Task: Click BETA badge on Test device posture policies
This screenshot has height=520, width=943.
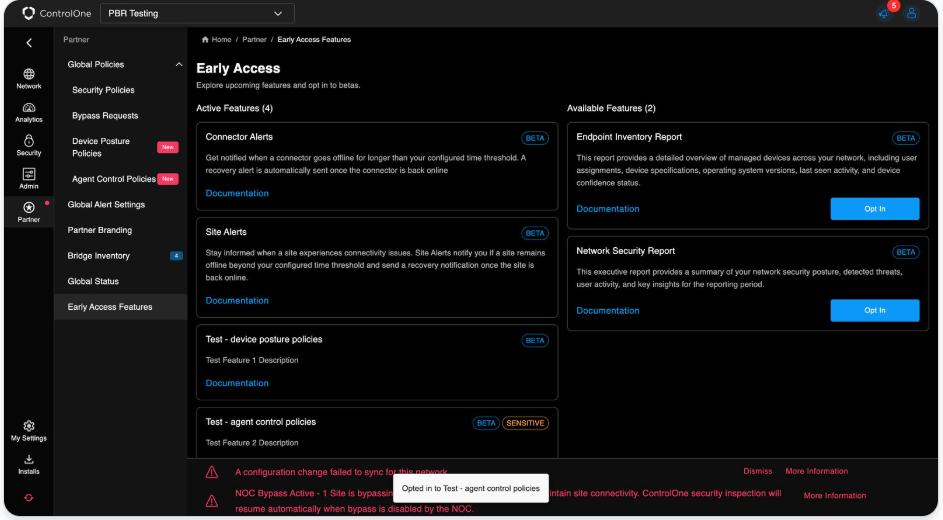Action: click(535, 340)
